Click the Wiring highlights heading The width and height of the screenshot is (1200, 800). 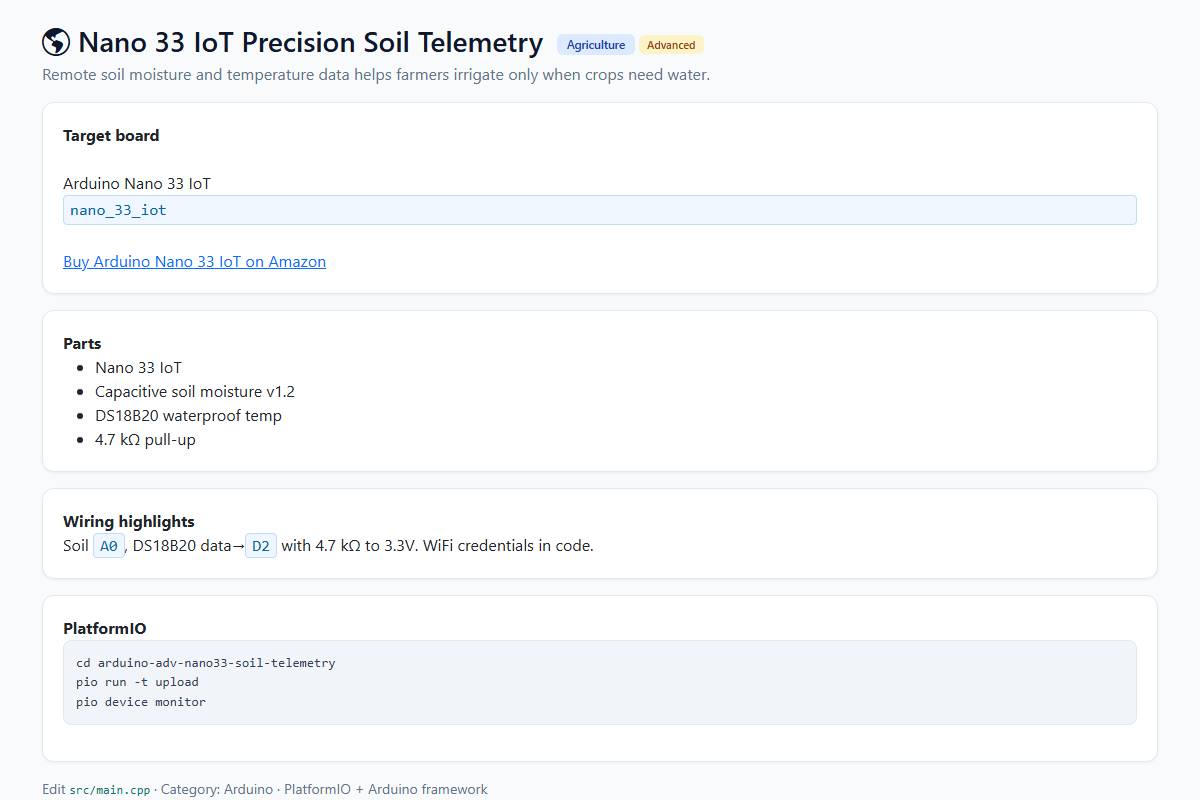(129, 521)
